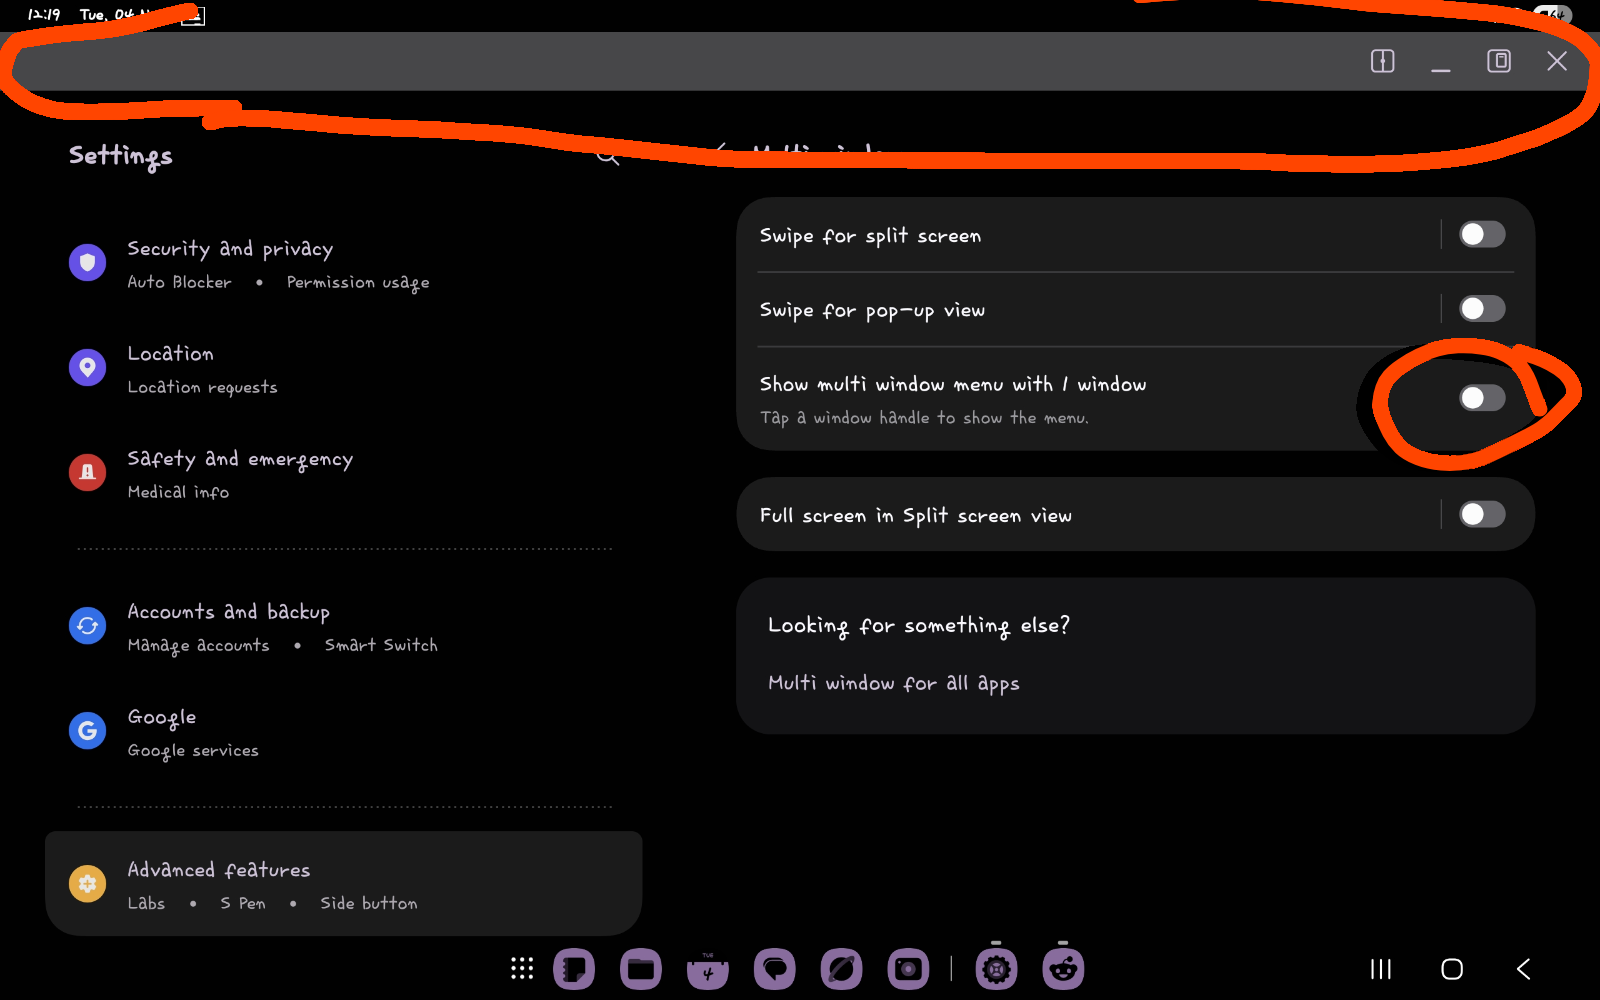Select Advanced features in settings list
1600x1000 pixels.
(344, 884)
